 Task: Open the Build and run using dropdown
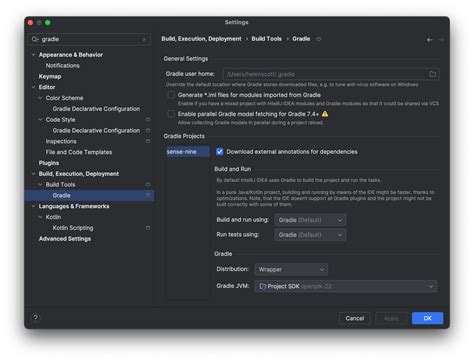coord(310,220)
